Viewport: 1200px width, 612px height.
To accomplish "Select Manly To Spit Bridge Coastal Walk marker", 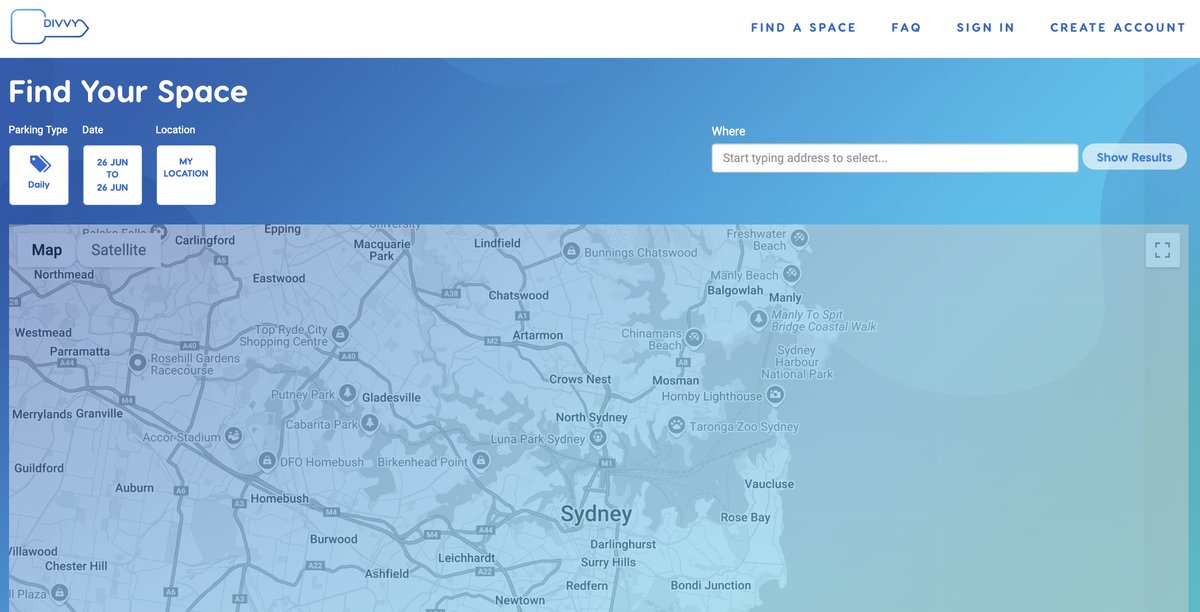I will [x=758, y=319].
